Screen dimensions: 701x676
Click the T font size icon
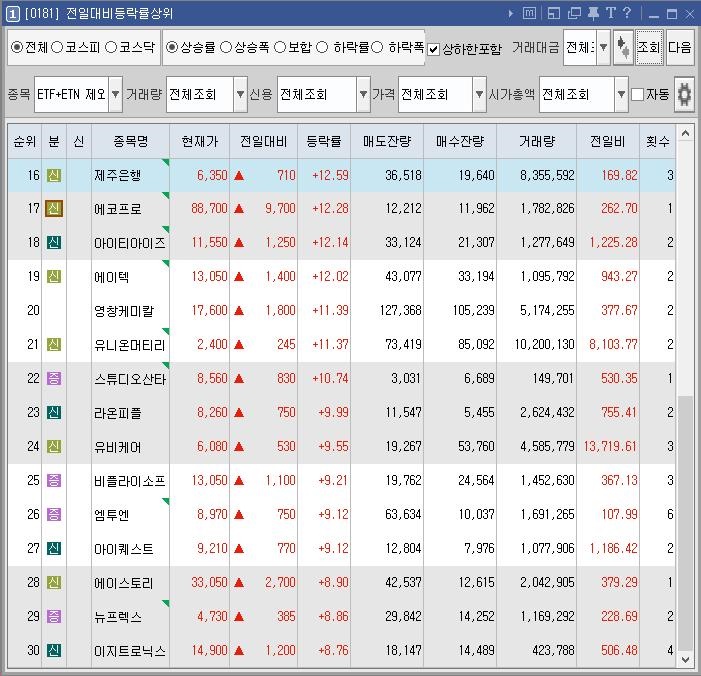coord(611,13)
